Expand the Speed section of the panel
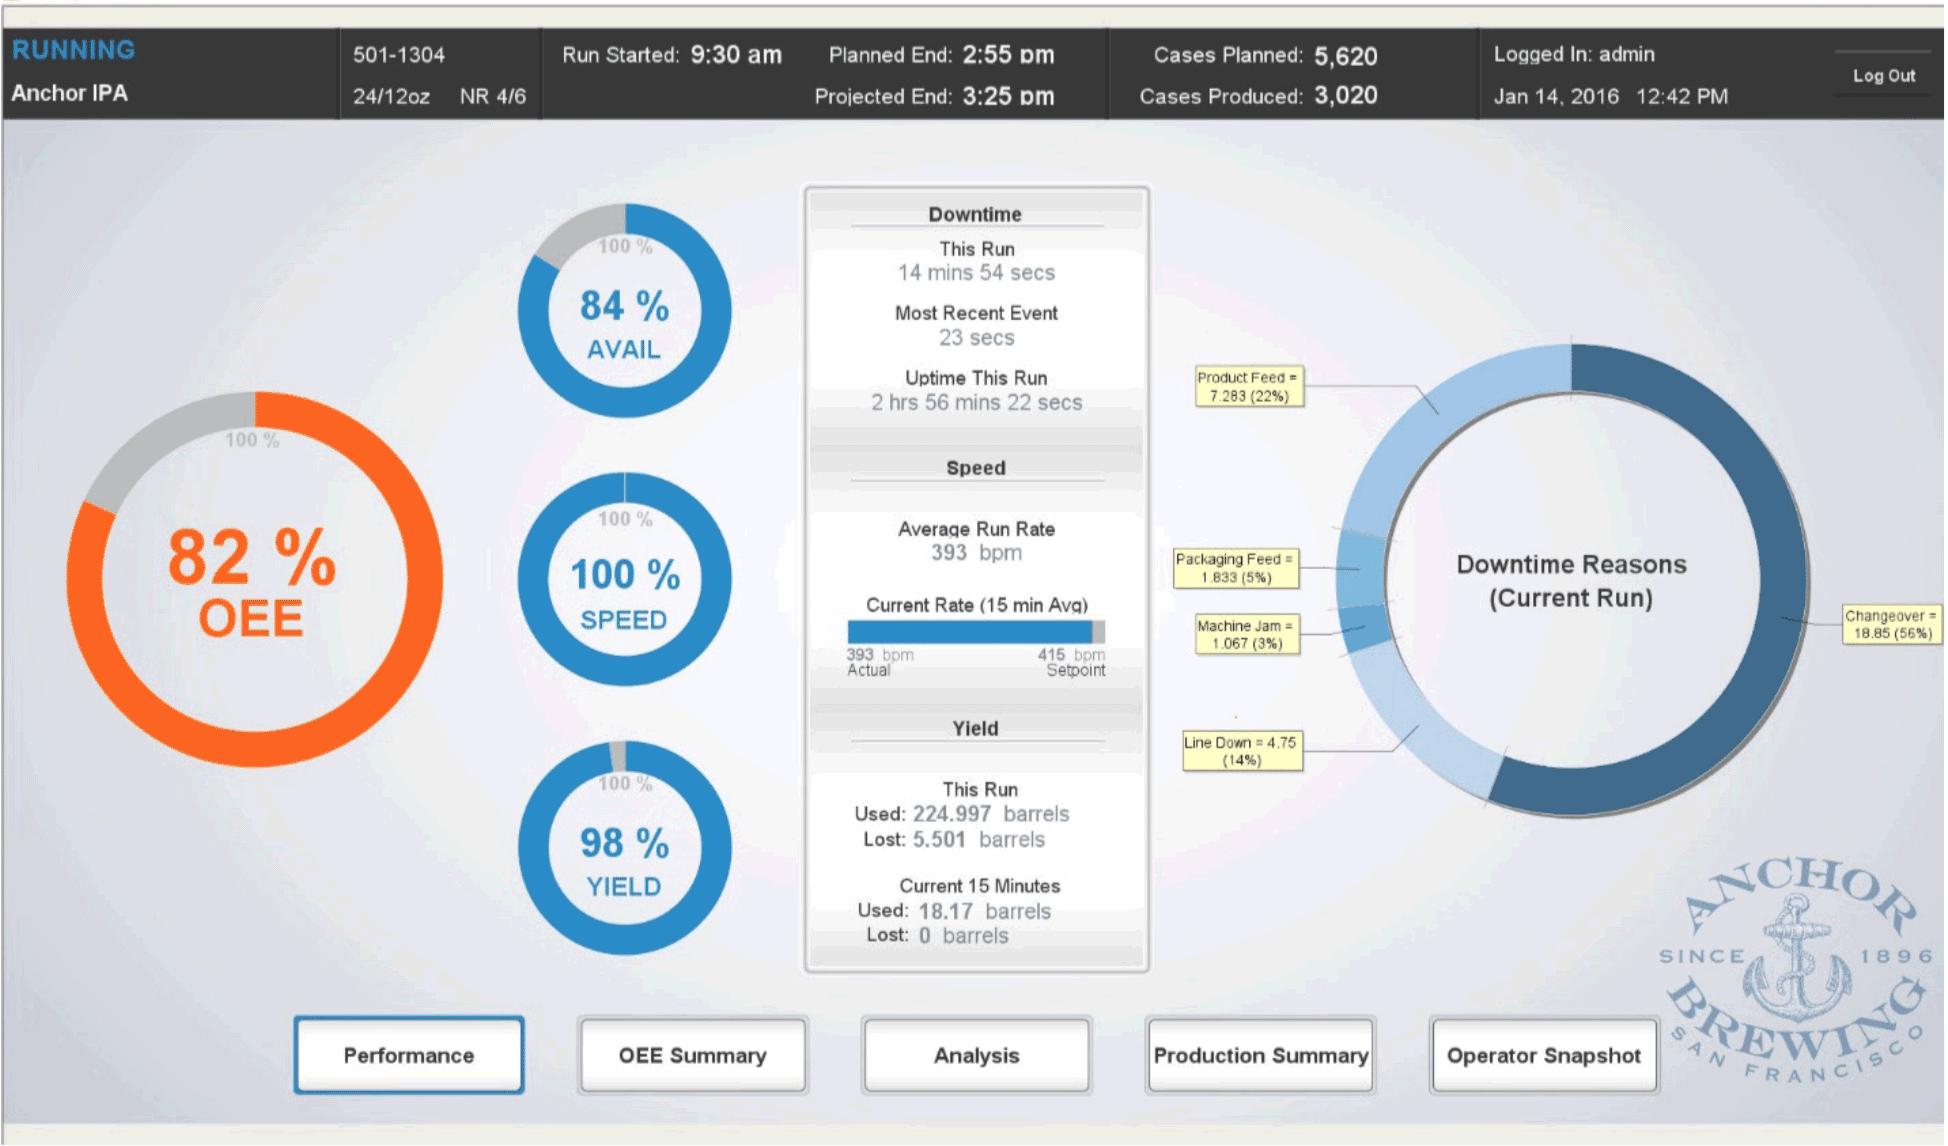This screenshot has height=1146, width=1948. tap(975, 467)
